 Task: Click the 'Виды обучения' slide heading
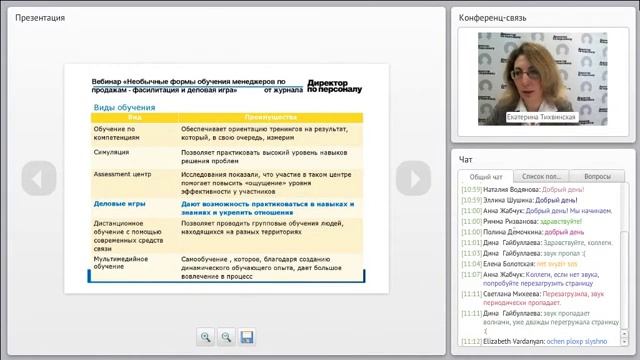124,107
